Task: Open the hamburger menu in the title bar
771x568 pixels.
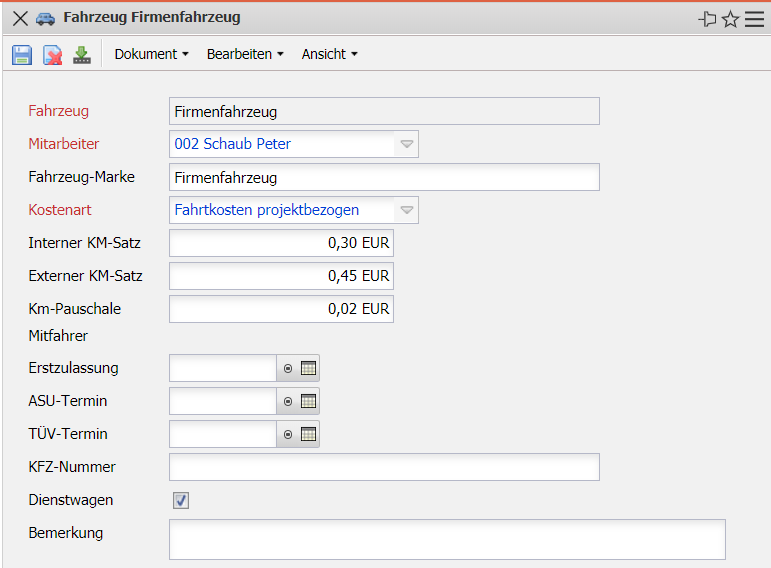Action: point(754,19)
